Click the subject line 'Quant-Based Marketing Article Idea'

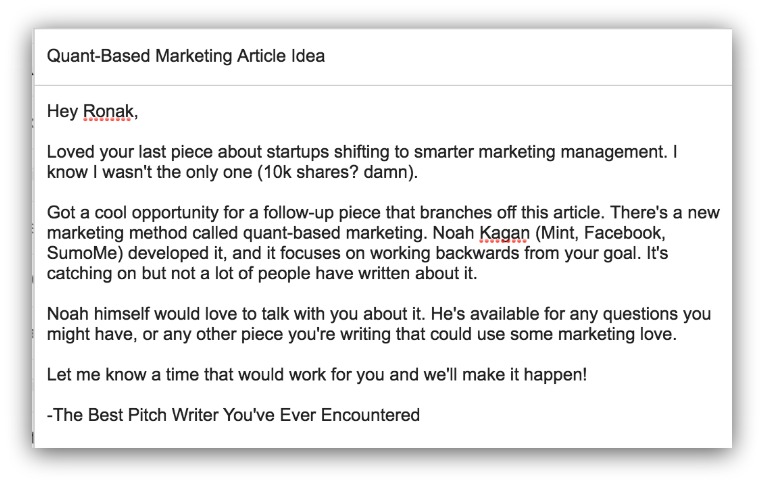click(186, 56)
